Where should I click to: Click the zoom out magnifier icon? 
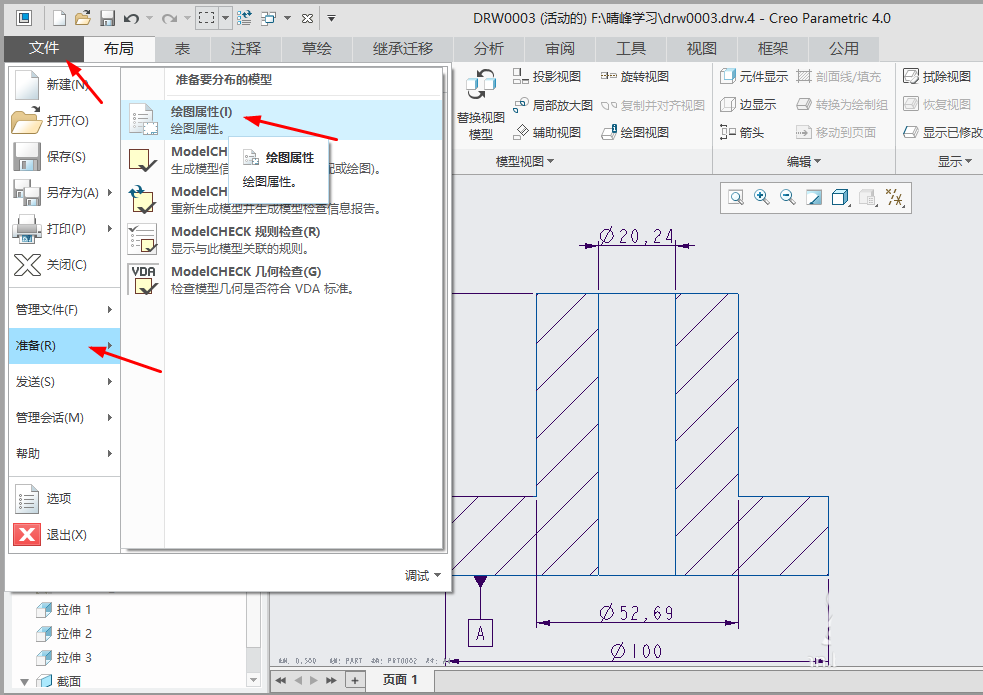coord(787,198)
